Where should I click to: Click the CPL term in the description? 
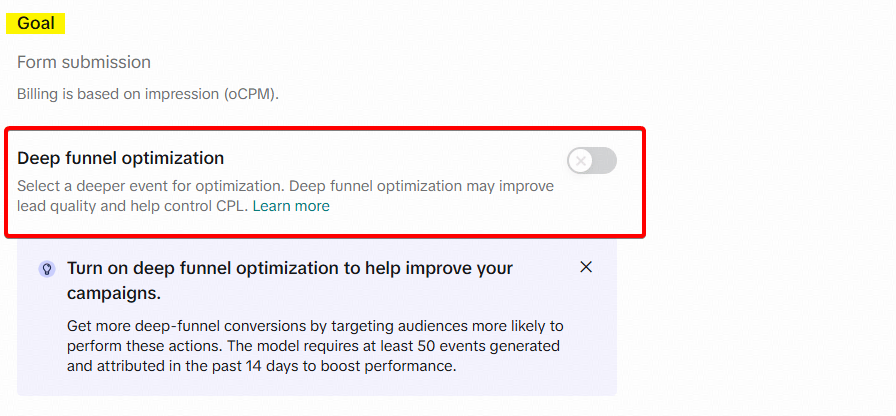231,206
